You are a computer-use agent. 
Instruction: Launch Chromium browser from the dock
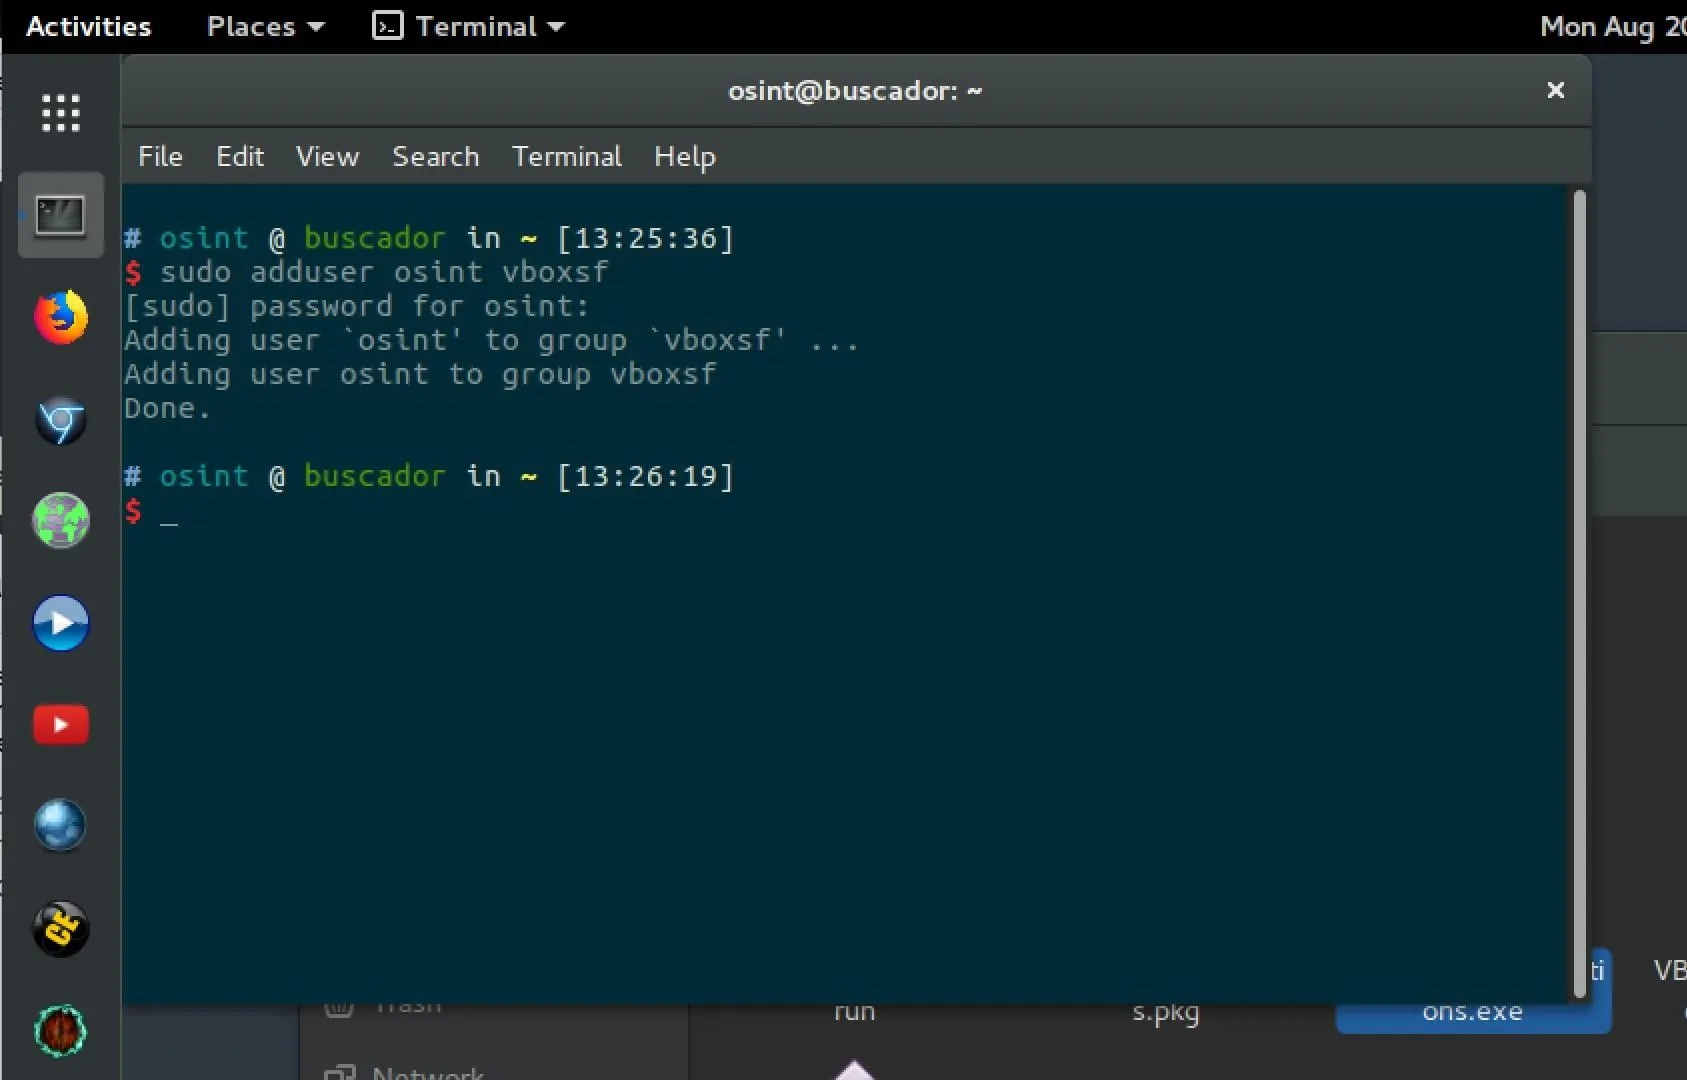coord(61,420)
